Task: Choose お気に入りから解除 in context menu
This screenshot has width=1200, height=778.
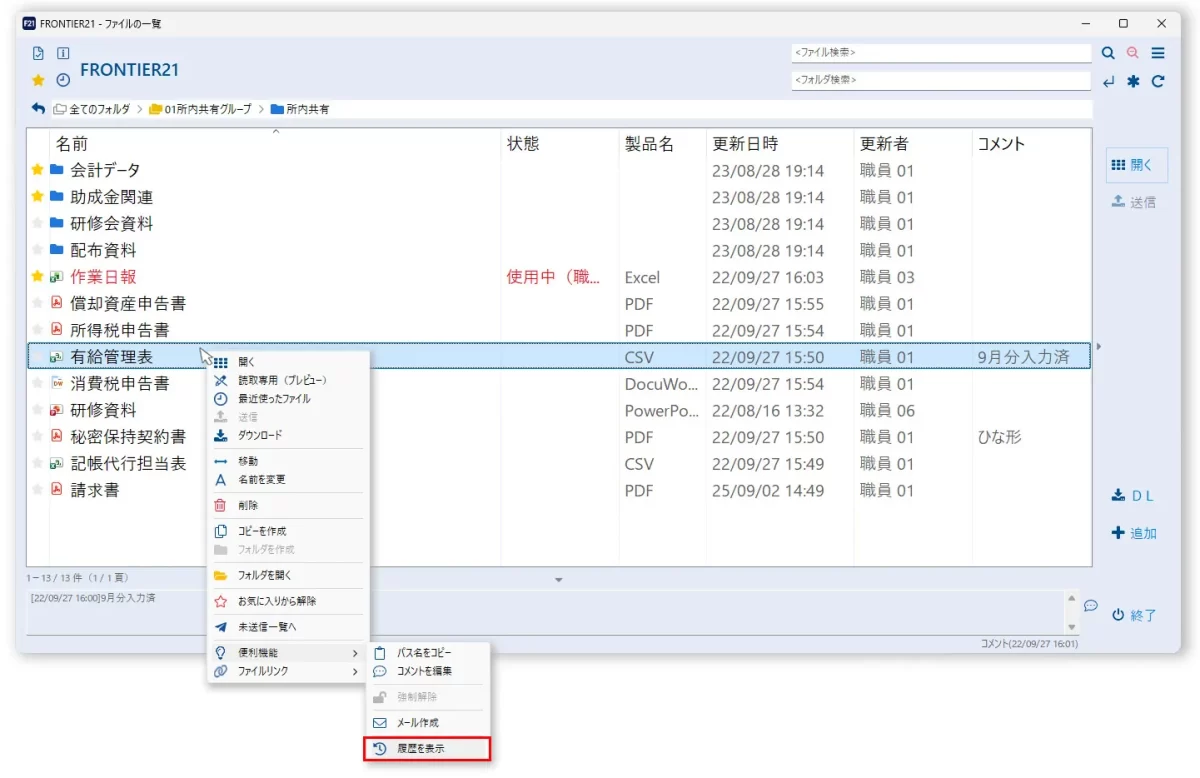Action: point(287,601)
